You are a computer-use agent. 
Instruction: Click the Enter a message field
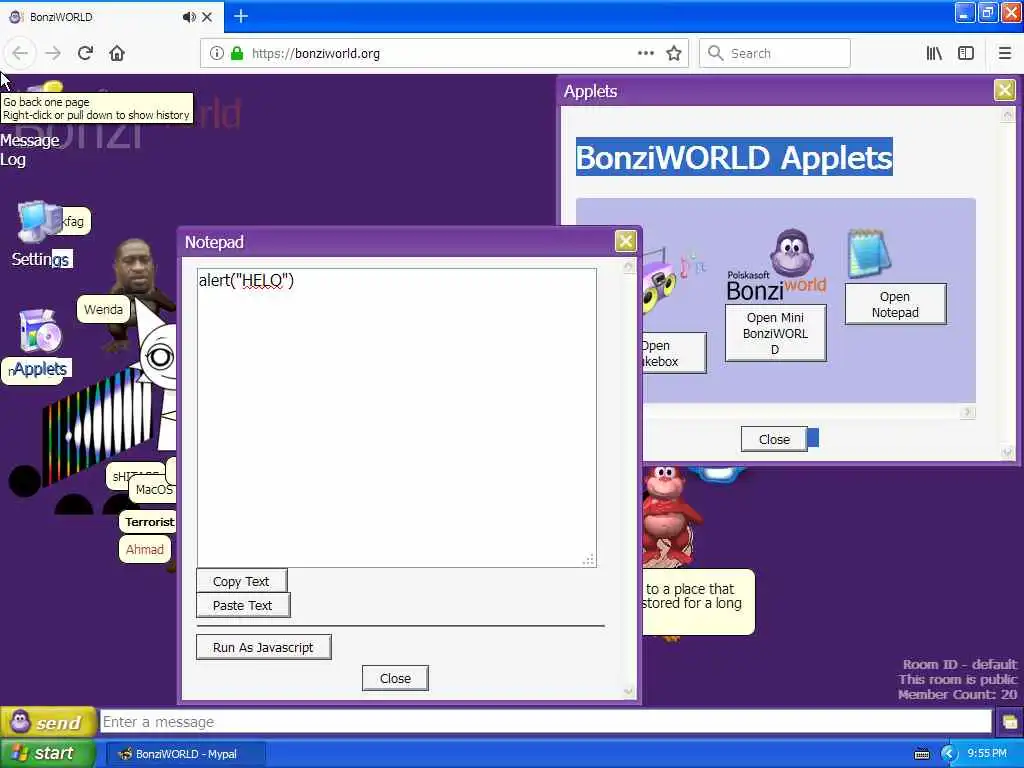(x=545, y=722)
